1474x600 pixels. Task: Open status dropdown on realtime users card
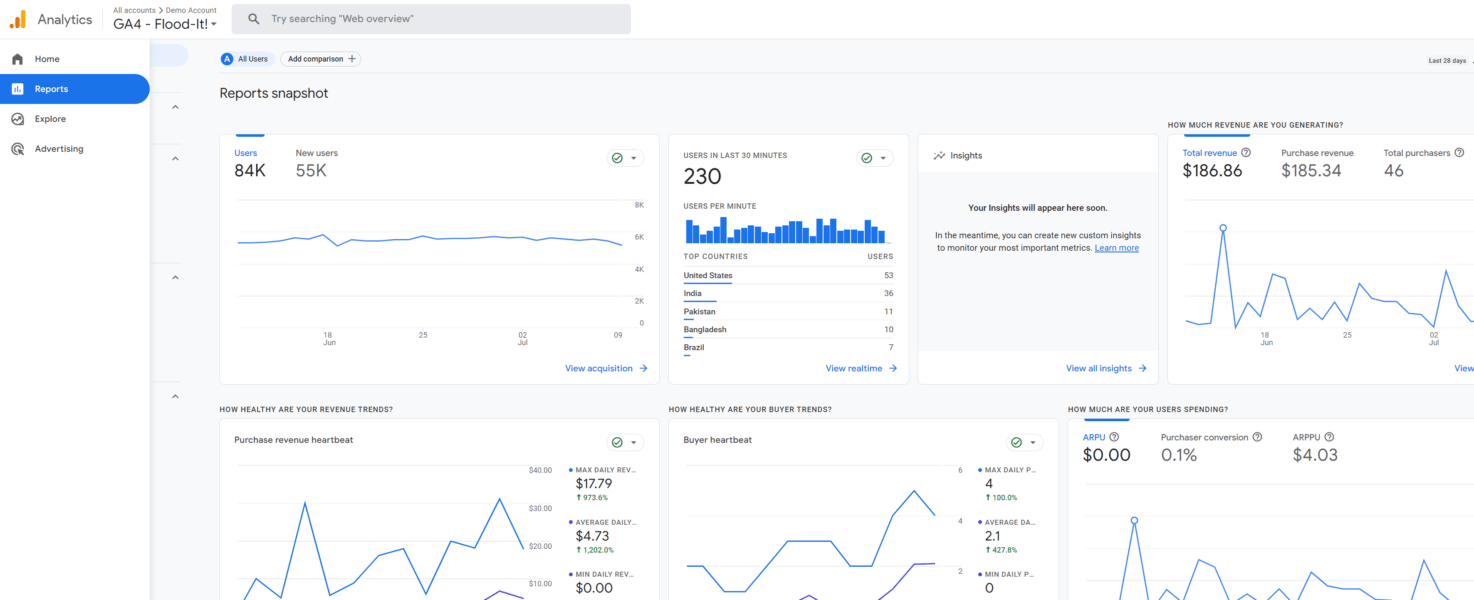click(x=875, y=158)
